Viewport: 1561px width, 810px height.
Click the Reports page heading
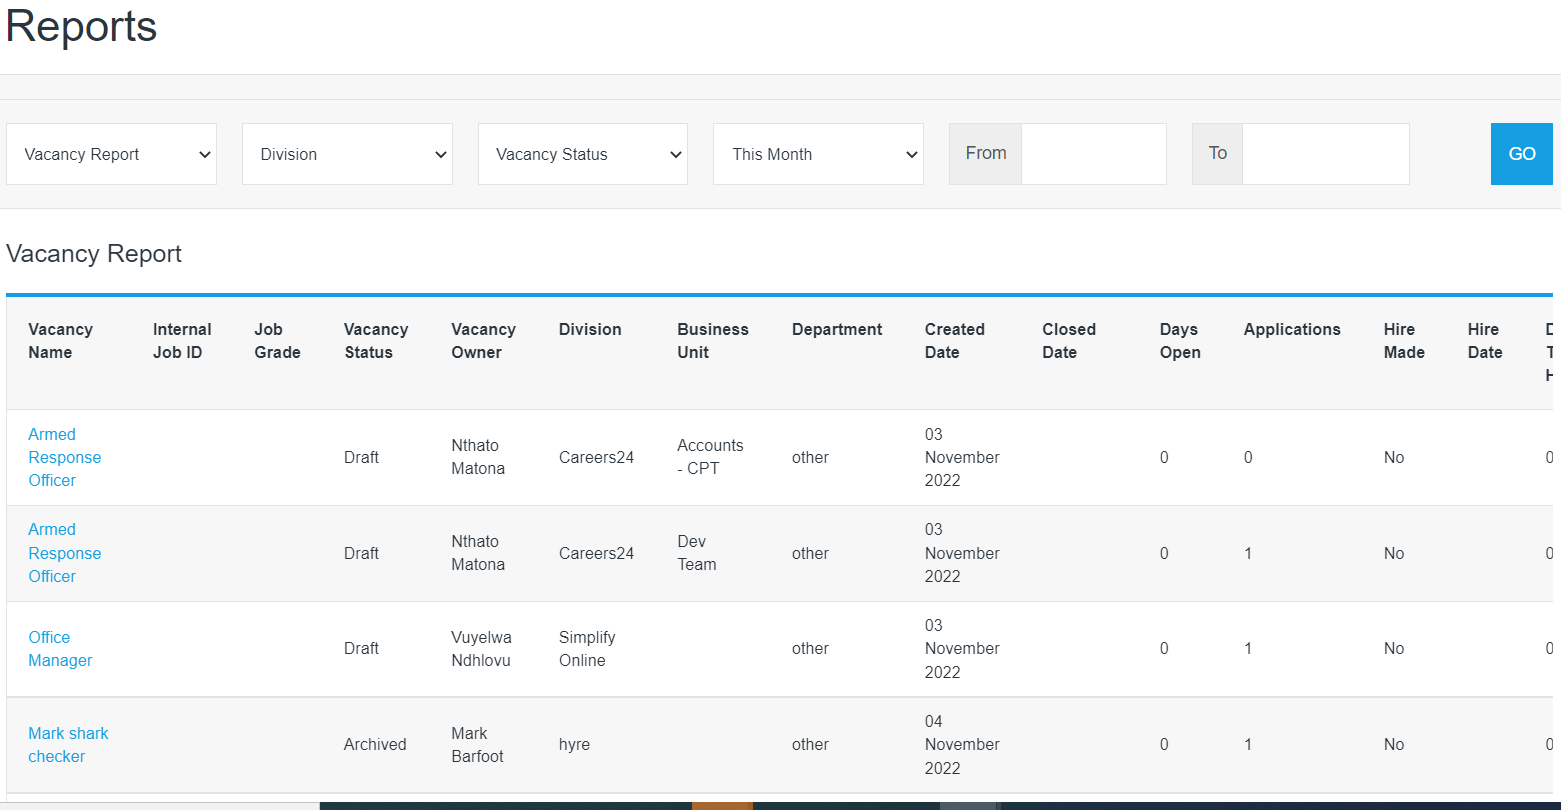(x=81, y=25)
